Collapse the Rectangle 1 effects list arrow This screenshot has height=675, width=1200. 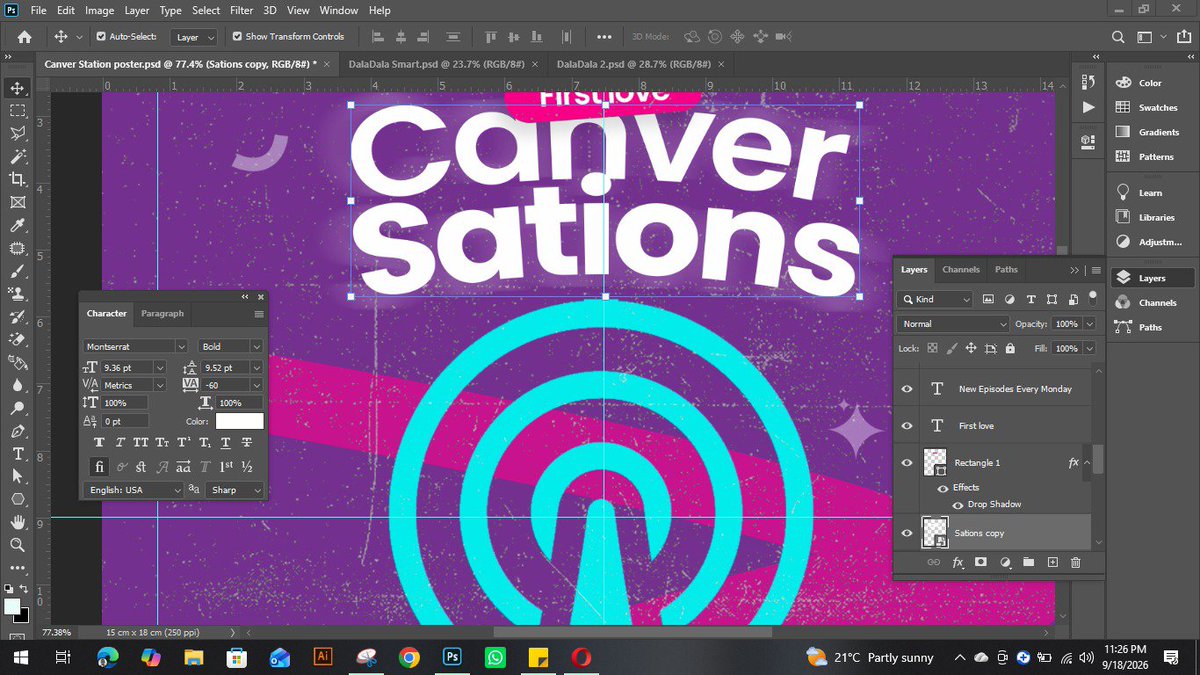click(x=1089, y=463)
